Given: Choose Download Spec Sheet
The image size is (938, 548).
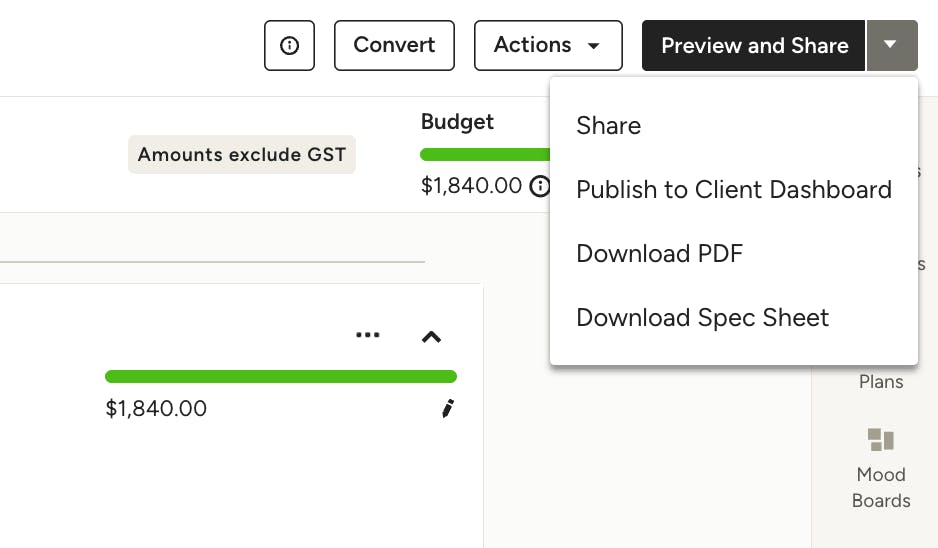Looking at the screenshot, I should [x=702, y=318].
